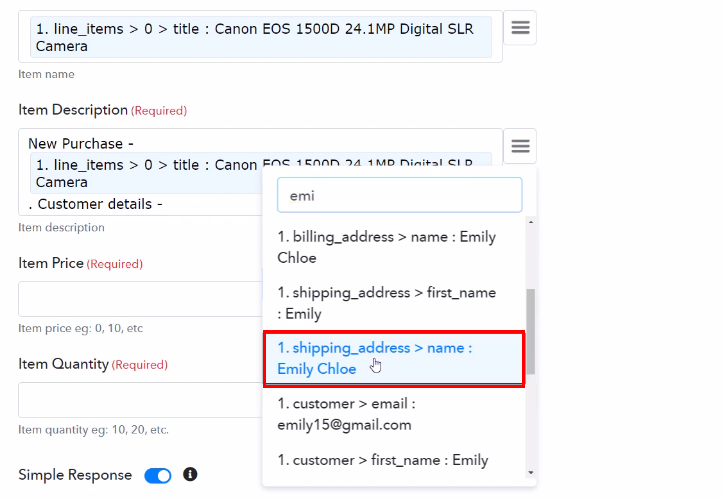
Task: Click the 'Item Description' label
Action: click(73, 110)
